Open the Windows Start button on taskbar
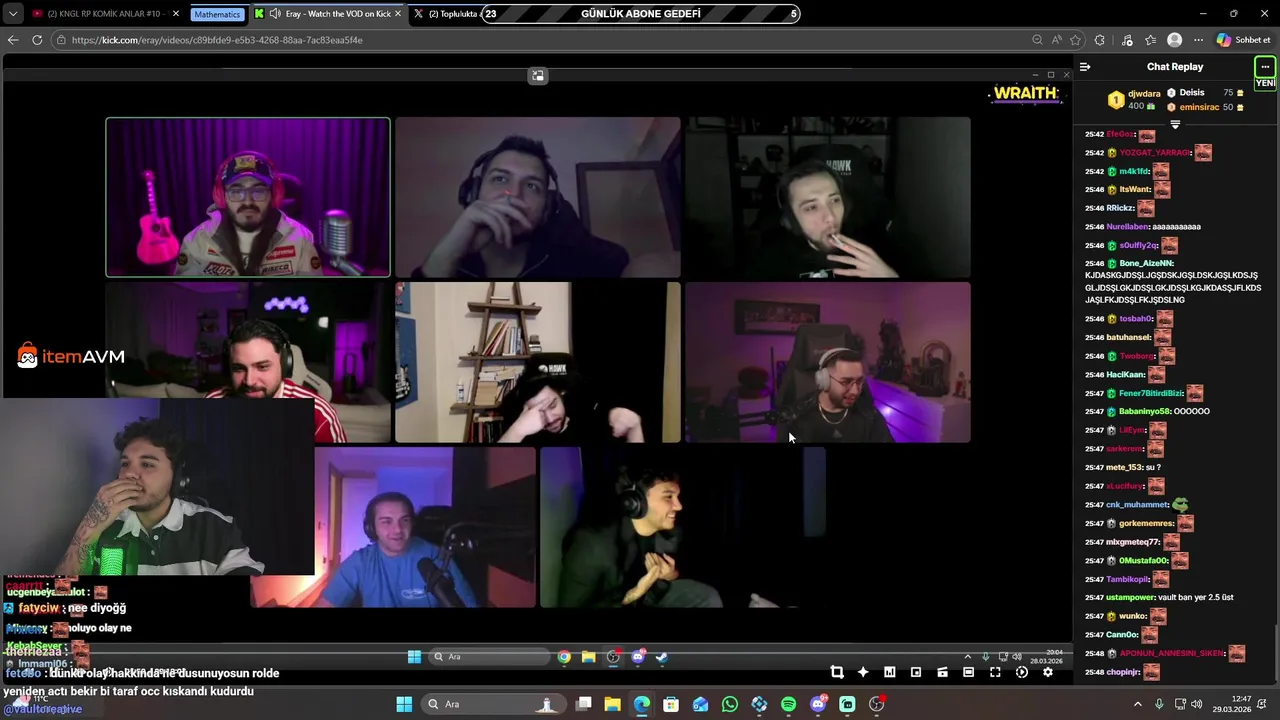 click(x=404, y=704)
